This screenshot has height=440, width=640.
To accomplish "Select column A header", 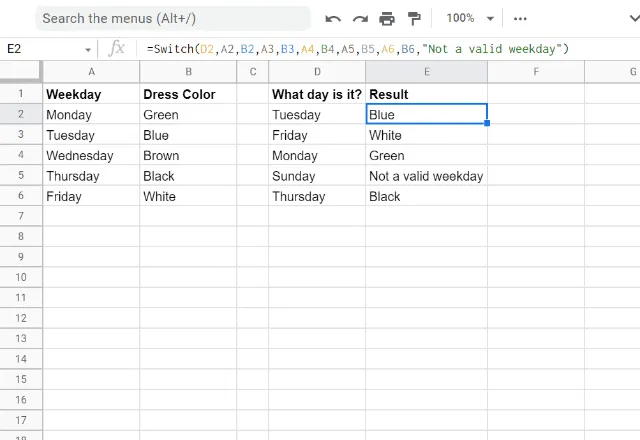I will point(91,72).
